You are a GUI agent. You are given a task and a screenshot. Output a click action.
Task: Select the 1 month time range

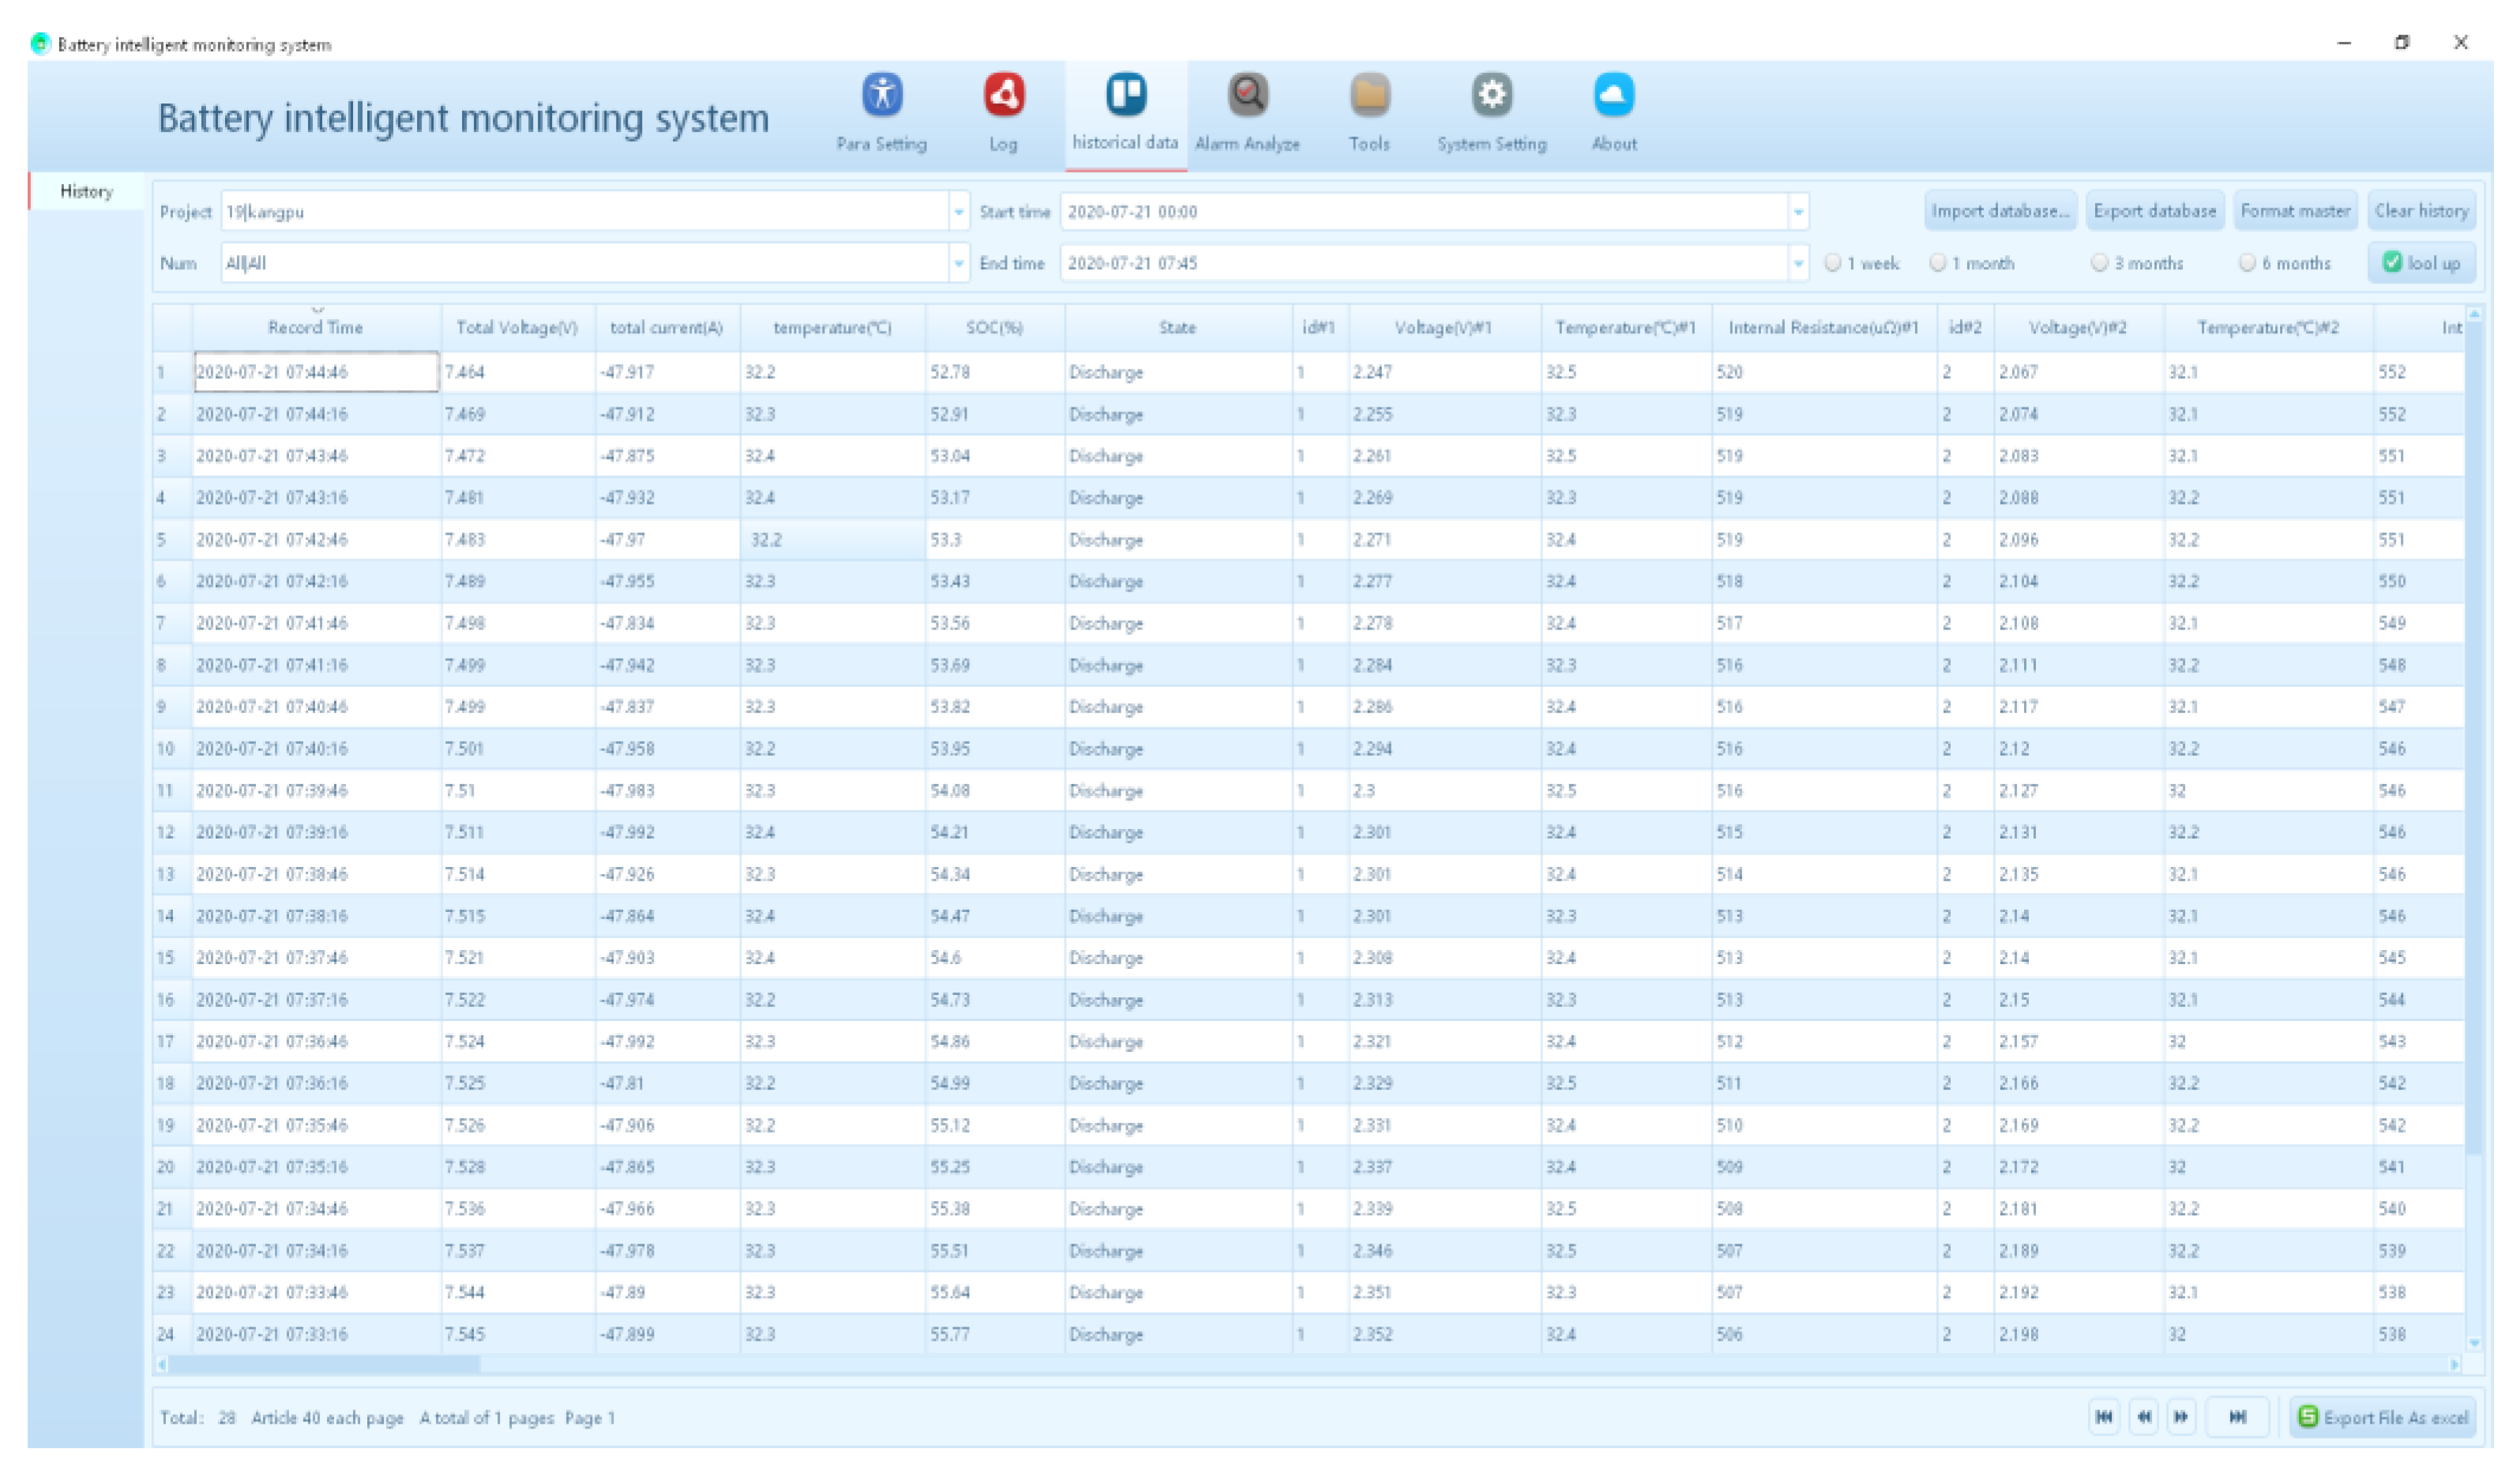pyautogui.click(x=1938, y=263)
